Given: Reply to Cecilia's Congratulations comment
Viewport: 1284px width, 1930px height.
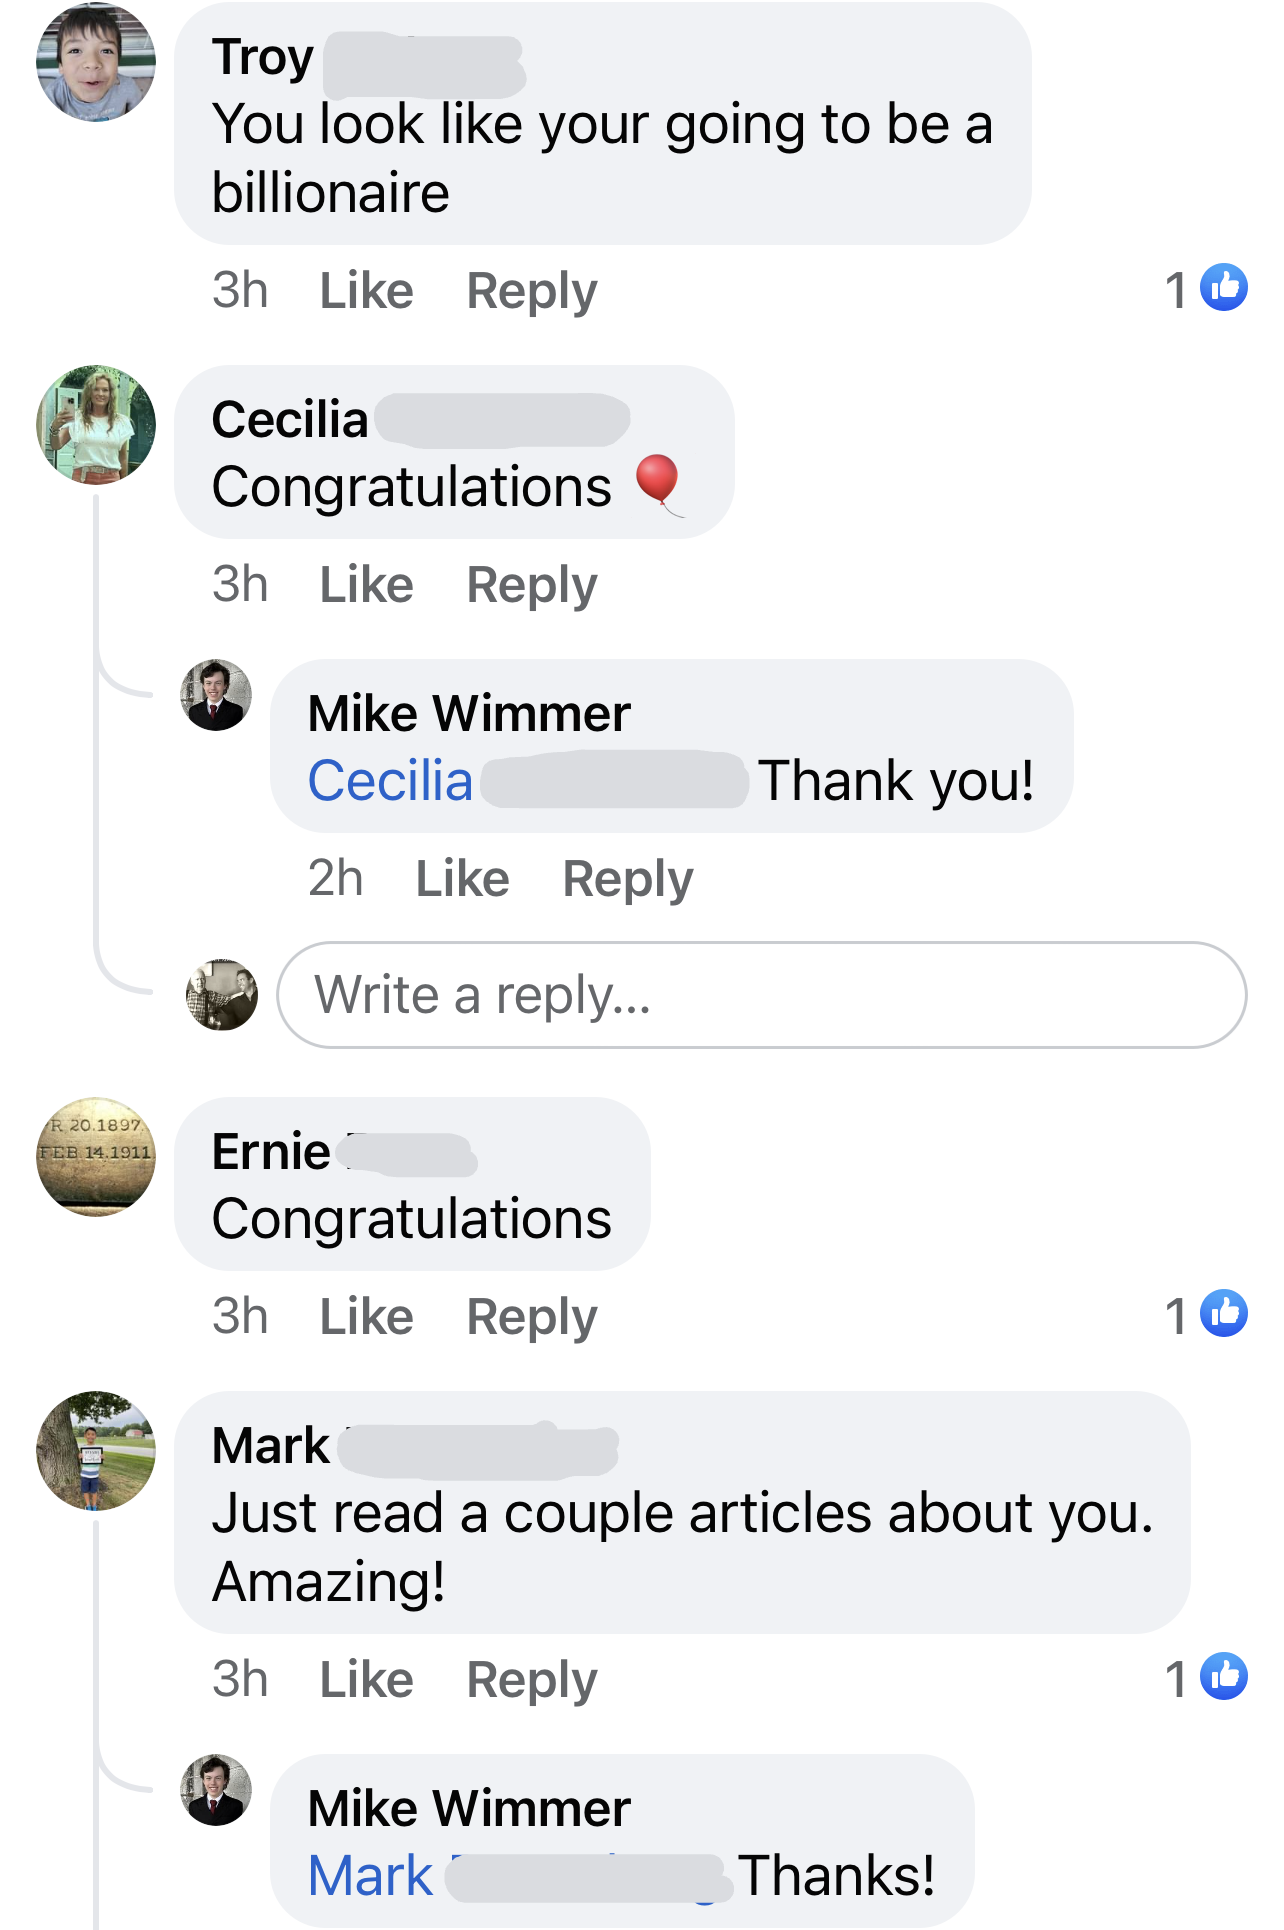Looking at the screenshot, I should coord(532,585).
